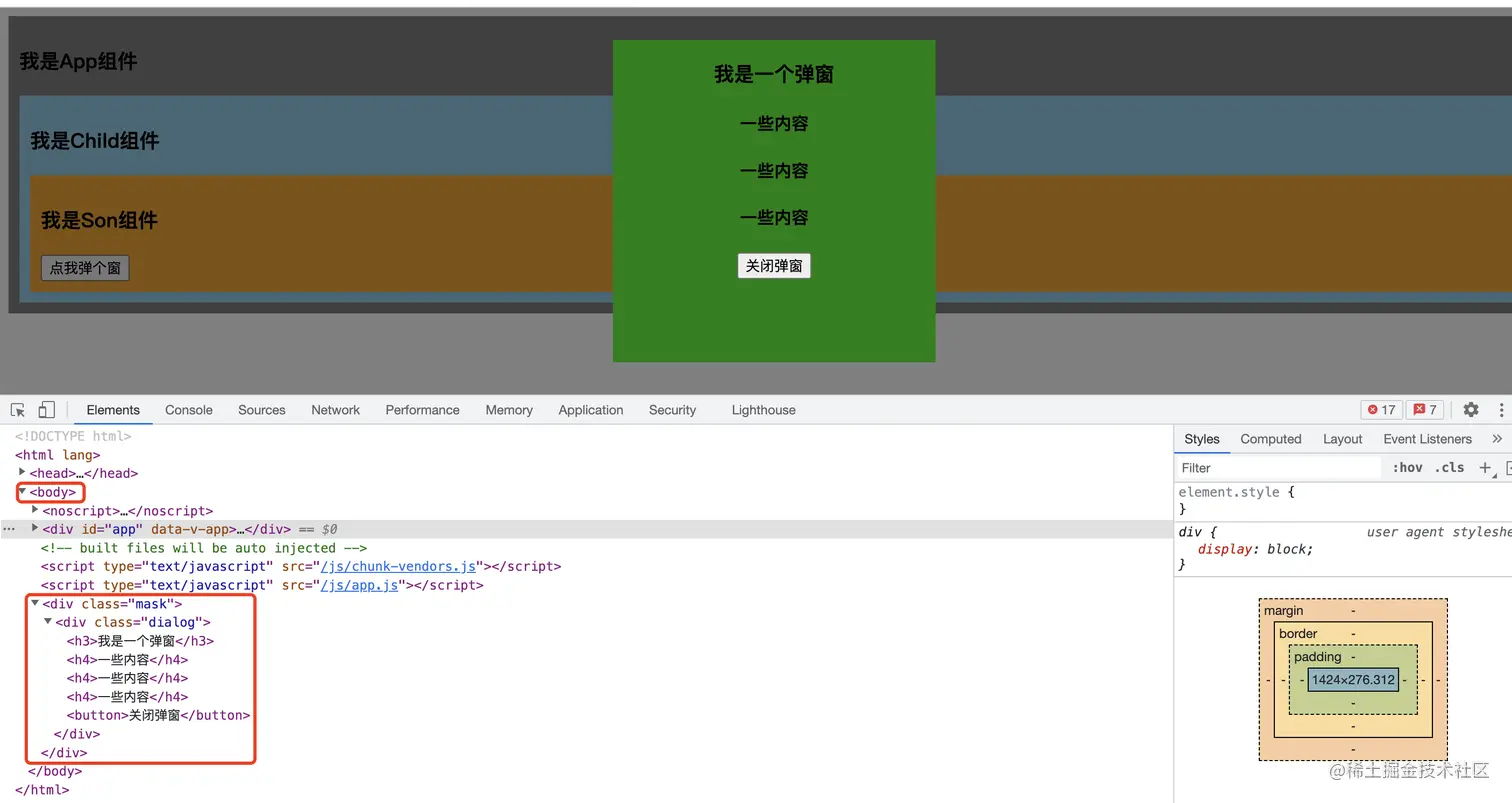Image resolution: width=1512 pixels, height=803 pixels.
Task: Click the margin label in box model
Action: (1284, 610)
